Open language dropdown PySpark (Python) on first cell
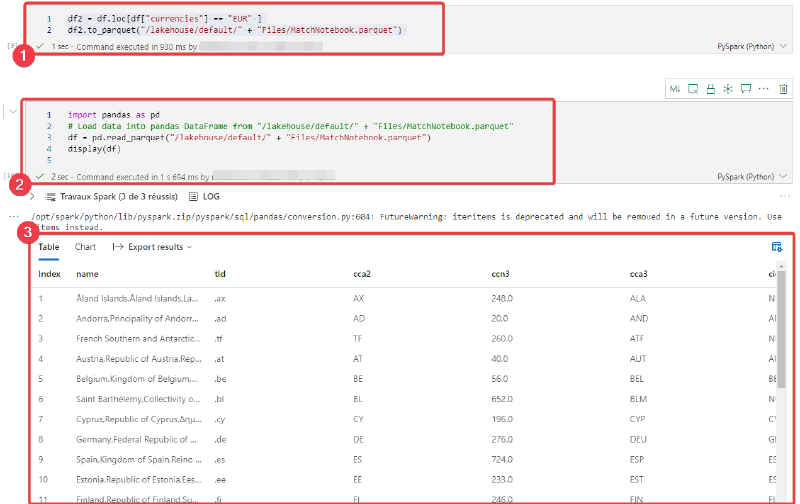 752,46
